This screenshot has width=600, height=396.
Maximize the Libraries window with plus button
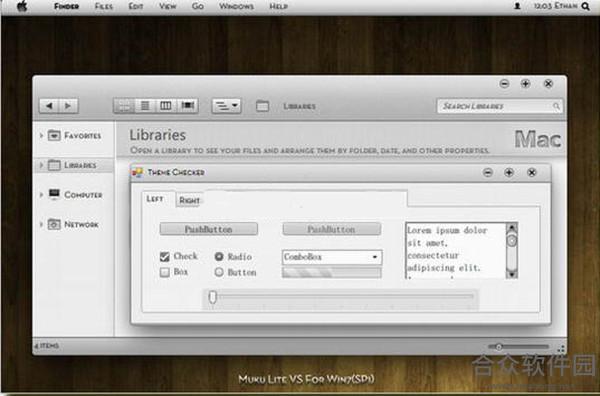coord(525,83)
